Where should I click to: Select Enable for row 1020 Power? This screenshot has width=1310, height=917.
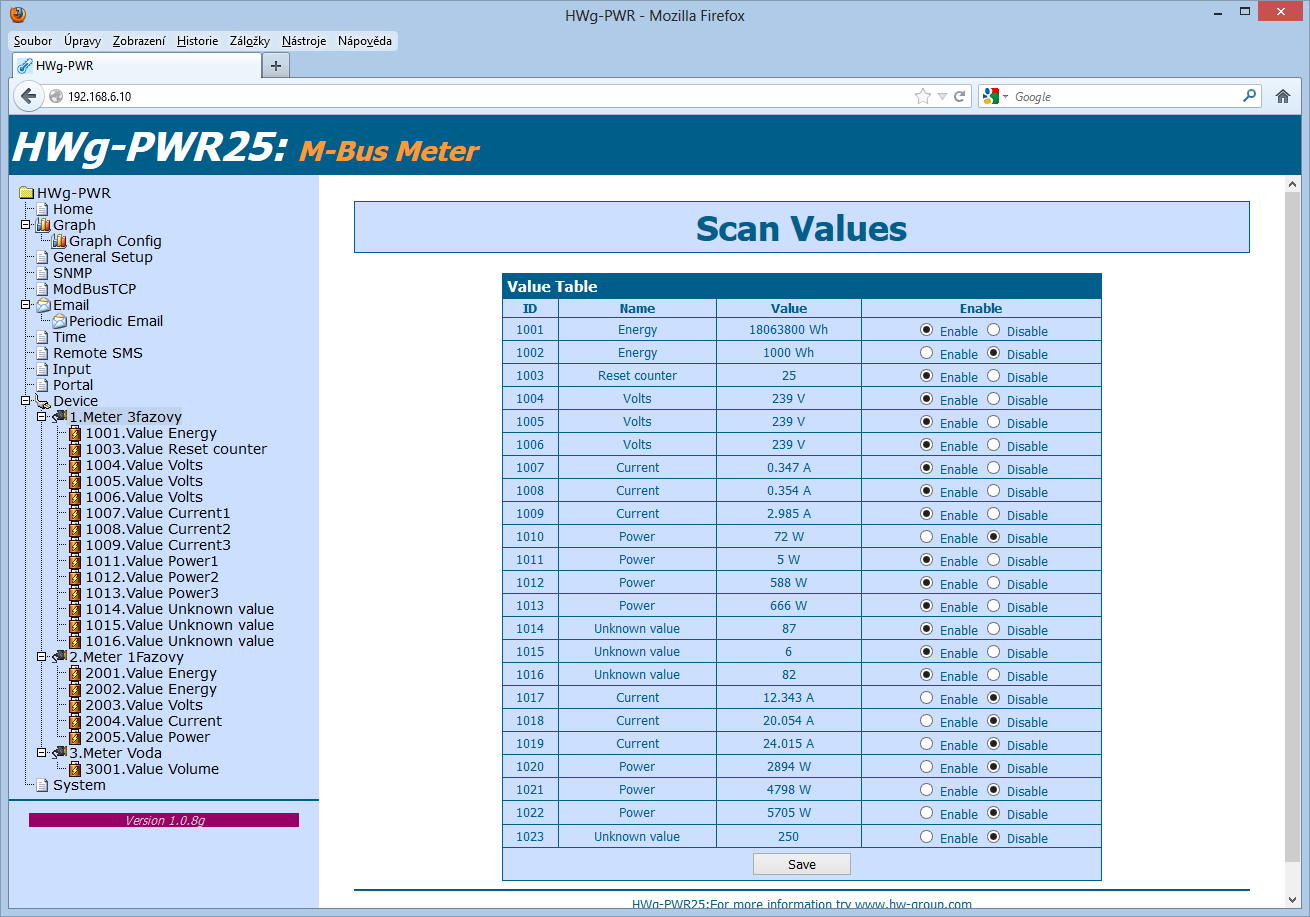(926, 766)
